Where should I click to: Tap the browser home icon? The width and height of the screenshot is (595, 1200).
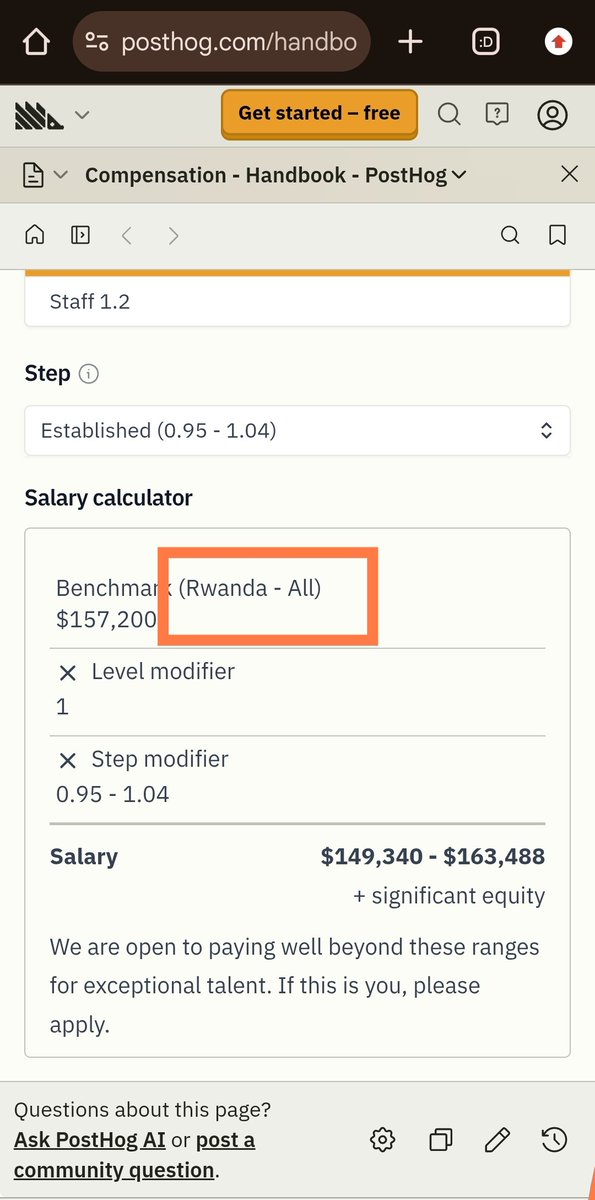click(x=36, y=41)
